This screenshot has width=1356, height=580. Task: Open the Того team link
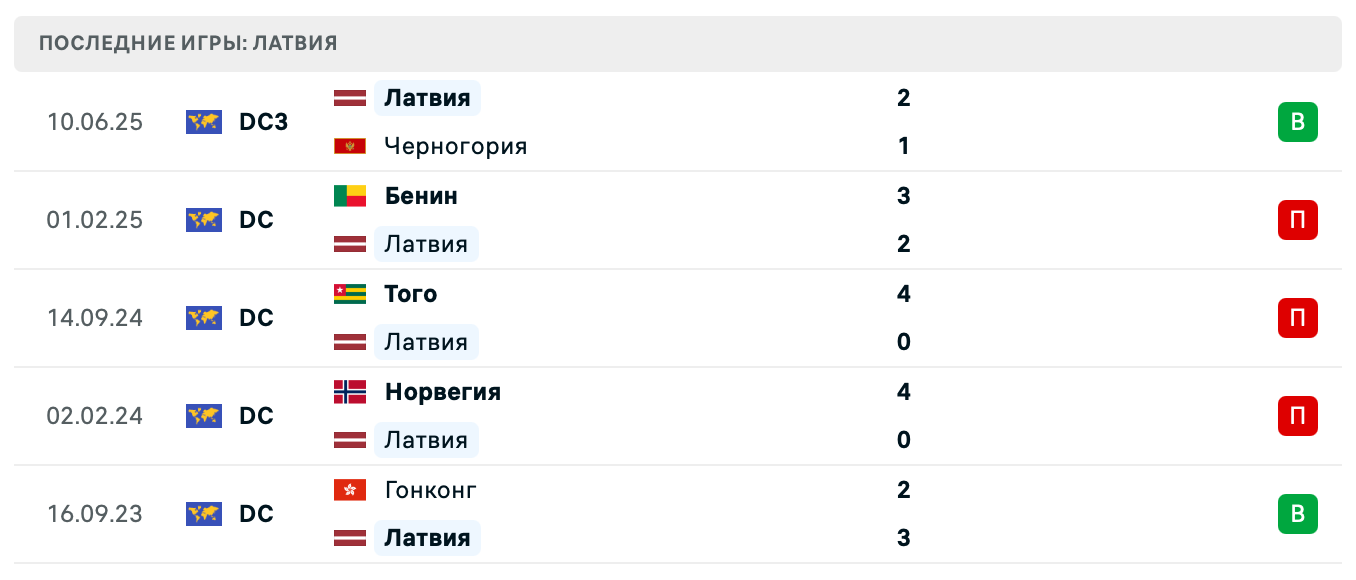[x=411, y=294]
